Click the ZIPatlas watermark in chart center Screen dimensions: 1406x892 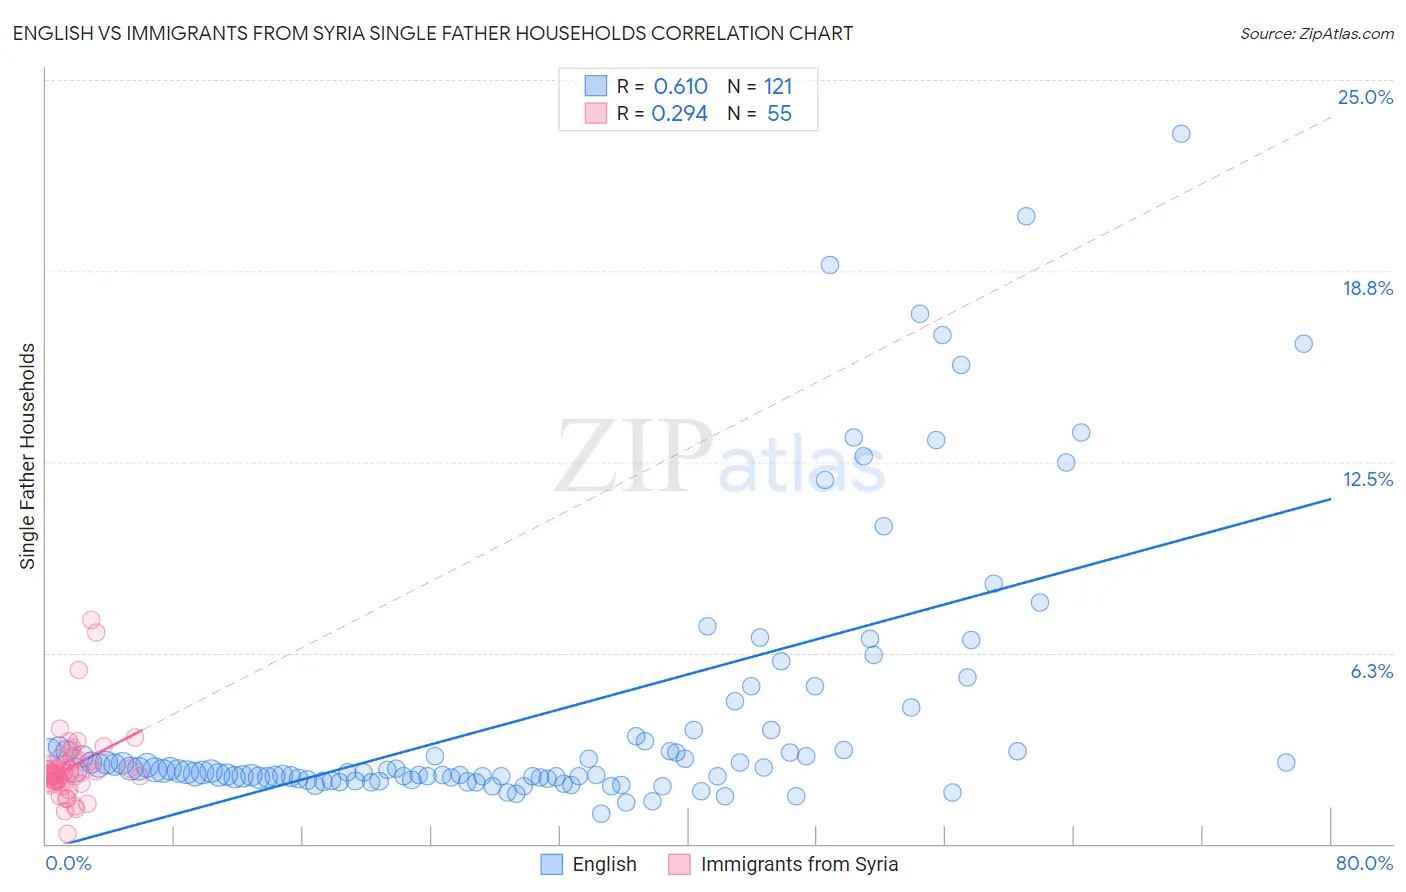(720, 456)
